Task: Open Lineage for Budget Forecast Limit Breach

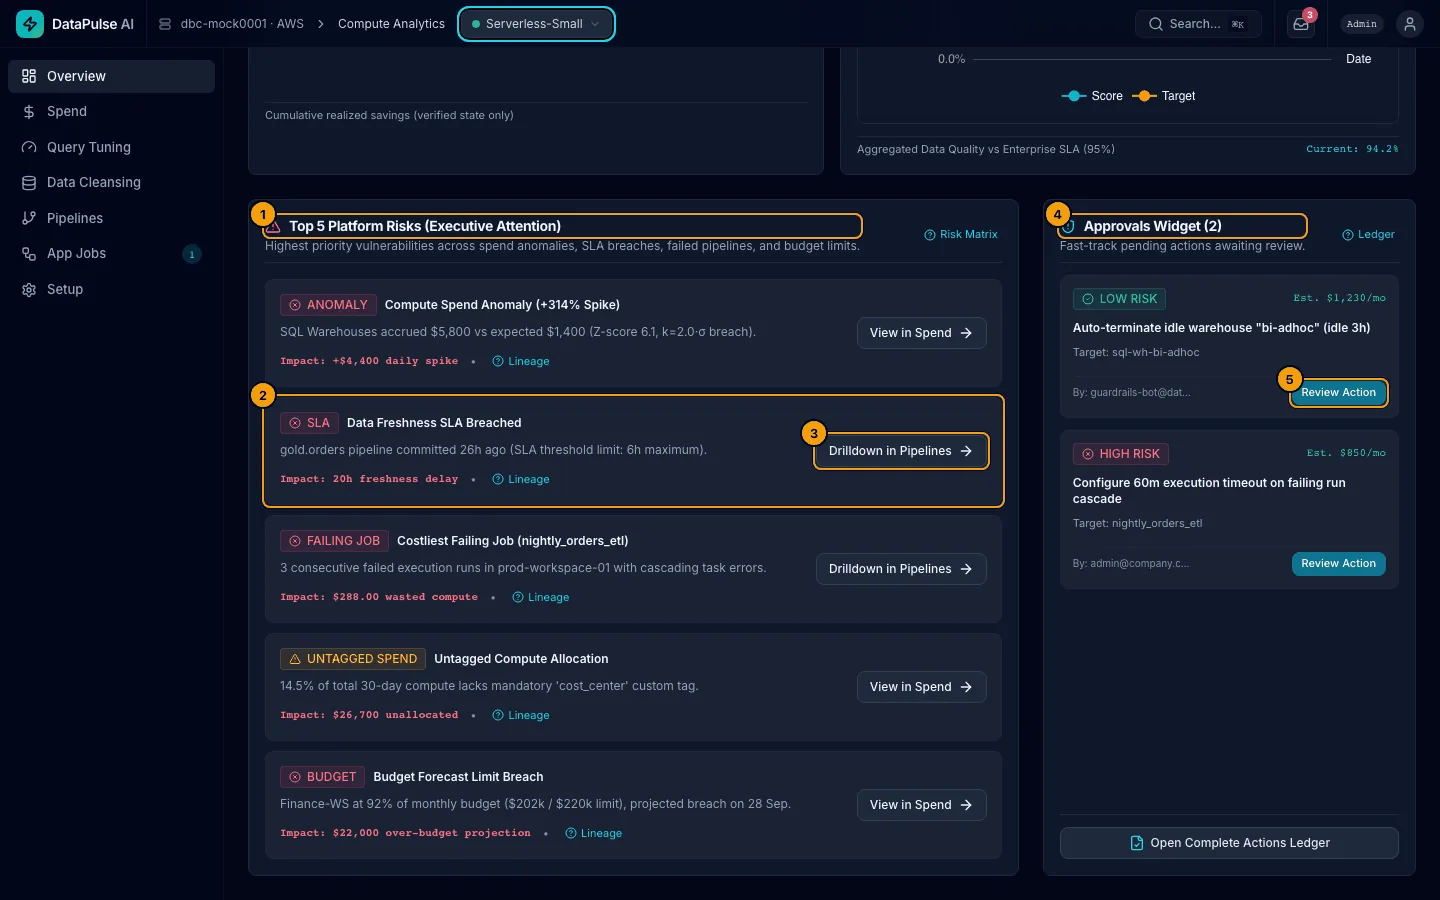Action: point(594,834)
